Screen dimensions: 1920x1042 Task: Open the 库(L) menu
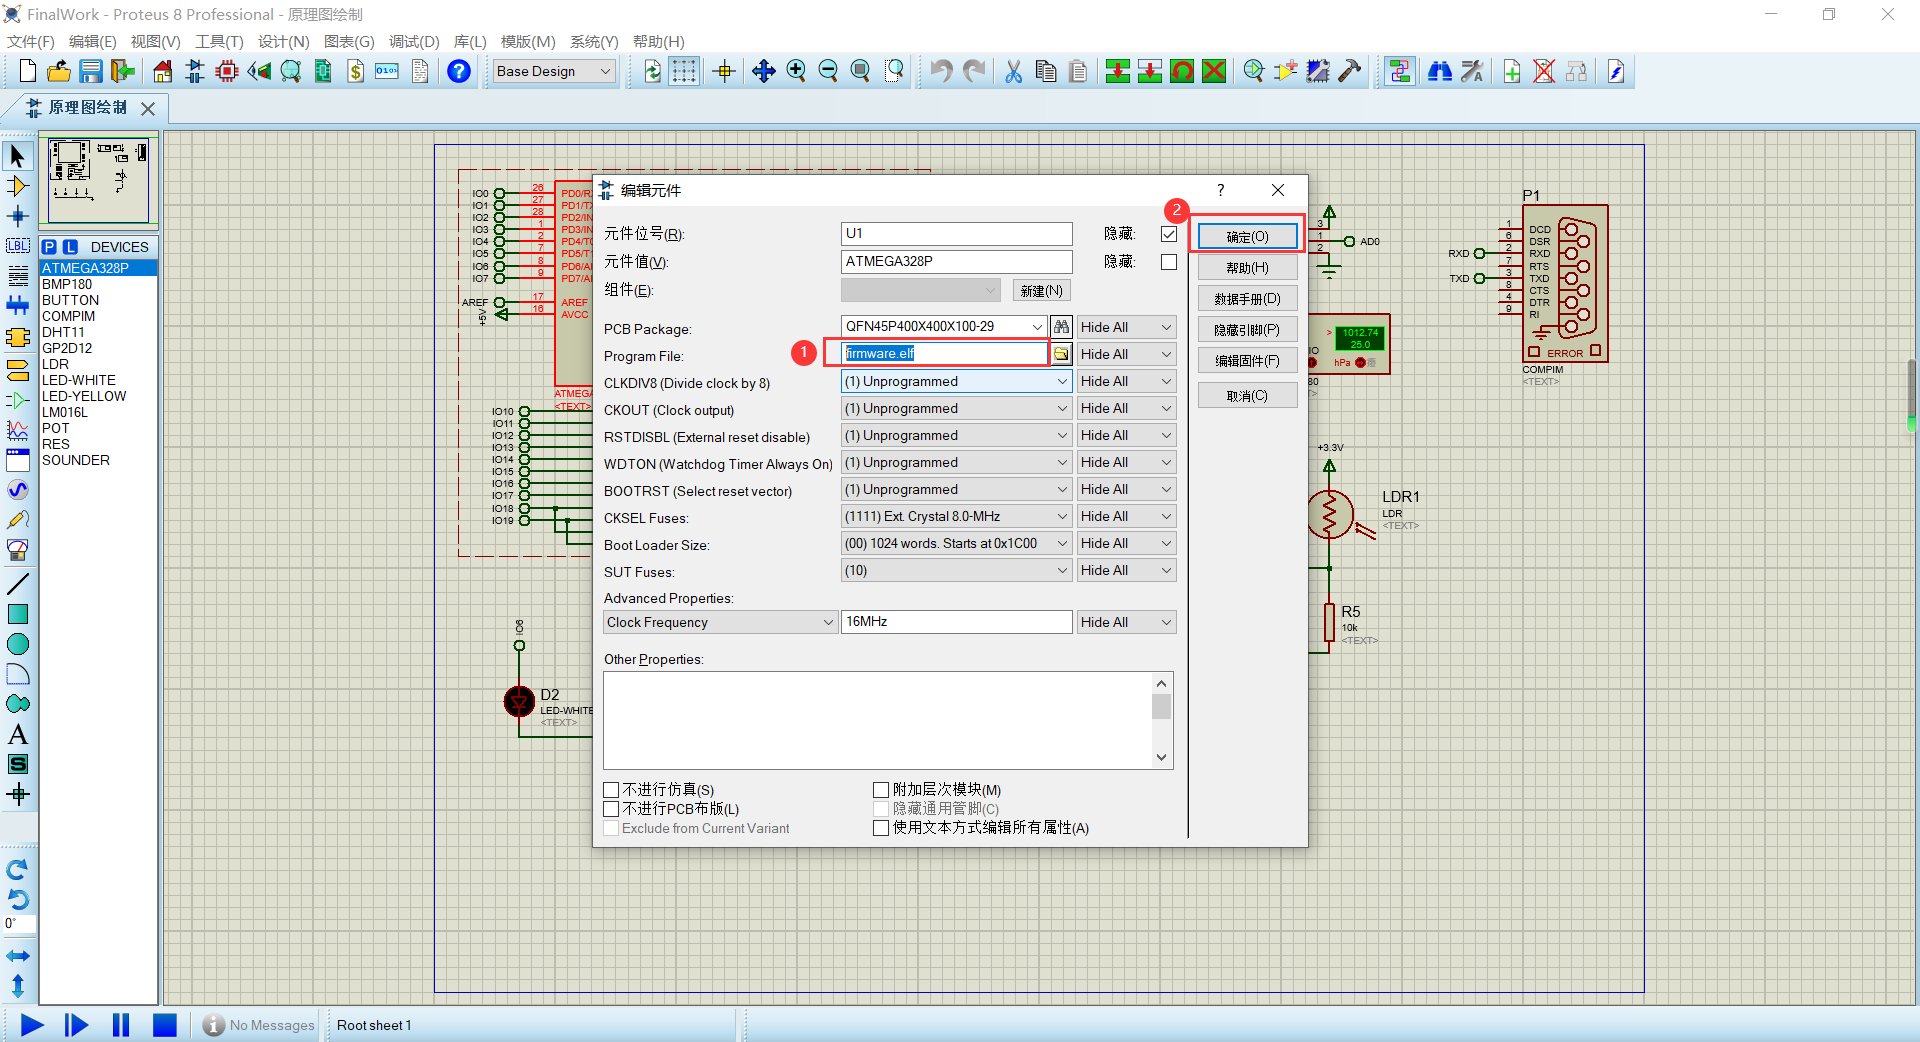[x=469, y=41]
